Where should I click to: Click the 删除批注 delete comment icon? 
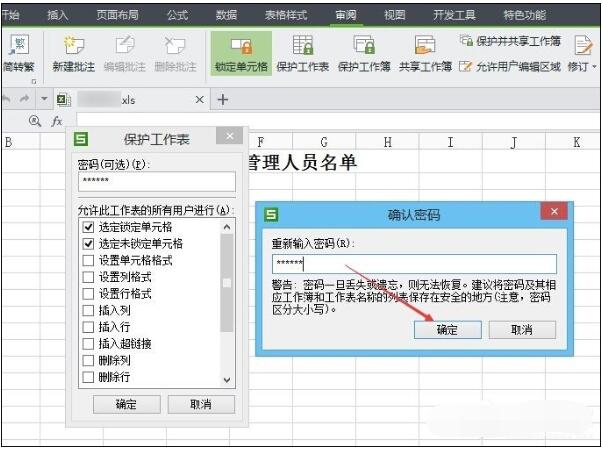tap(175, 45)
